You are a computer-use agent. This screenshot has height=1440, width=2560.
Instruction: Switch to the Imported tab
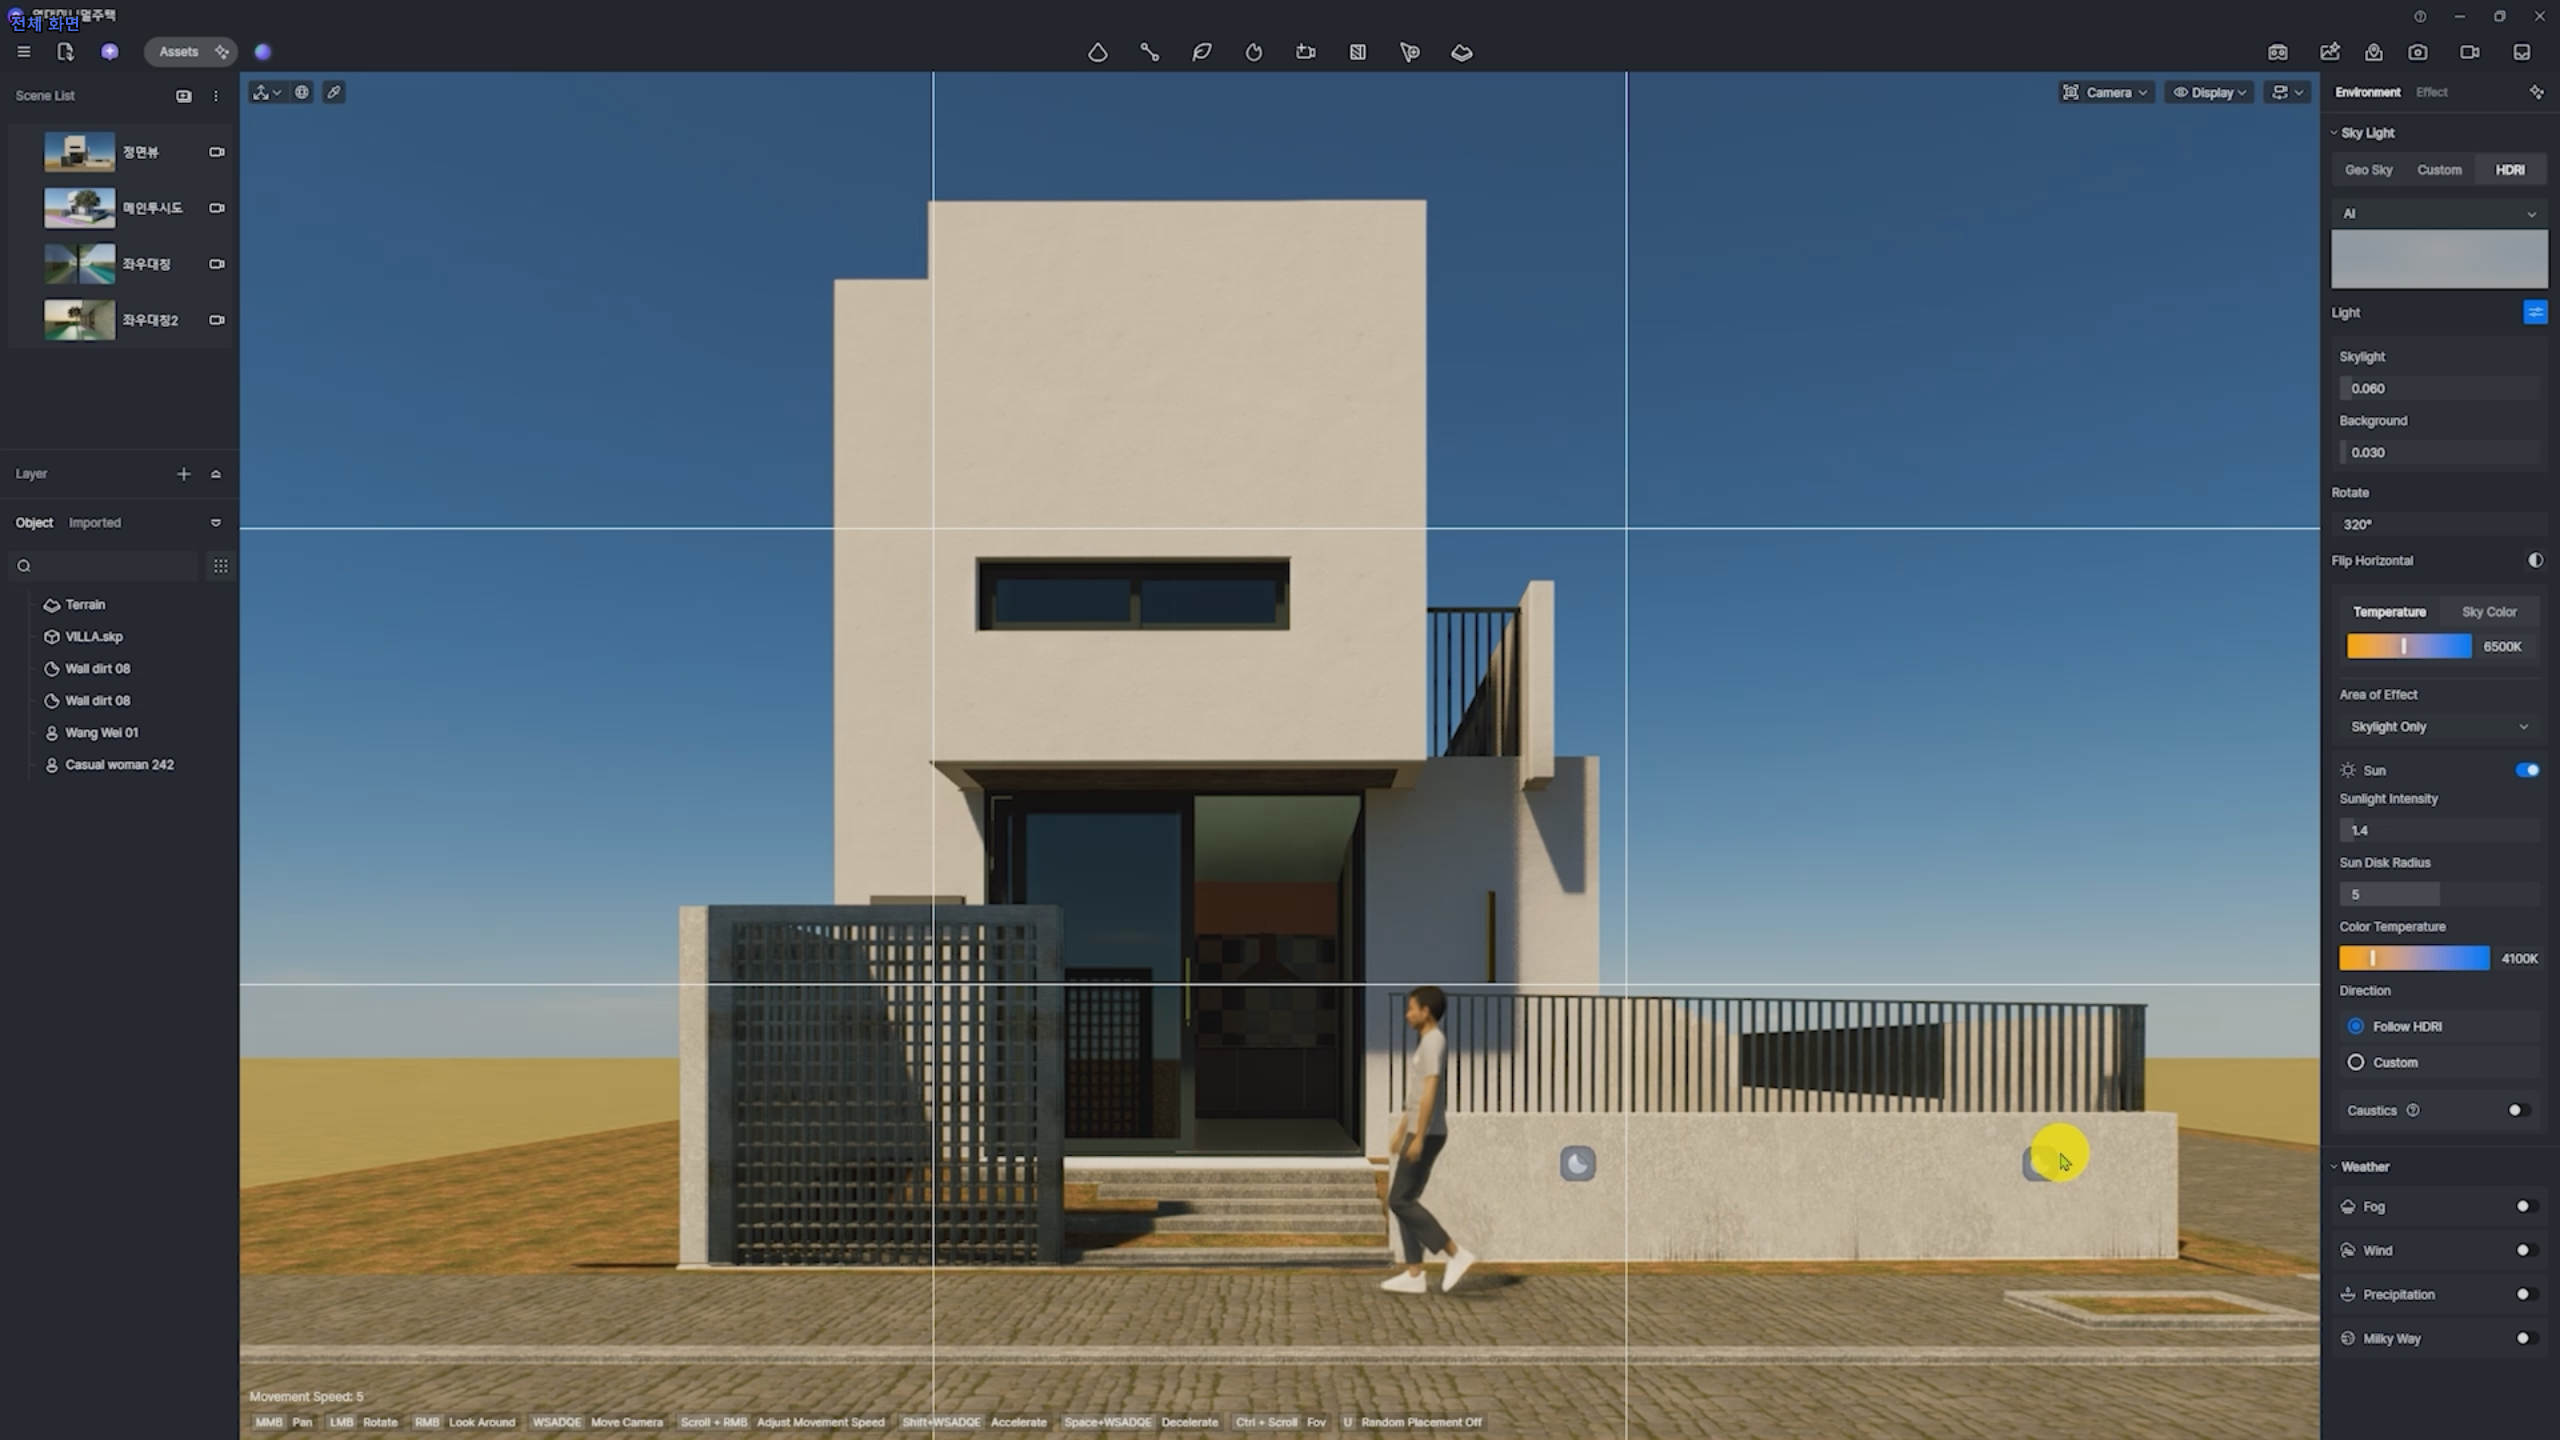95,523
